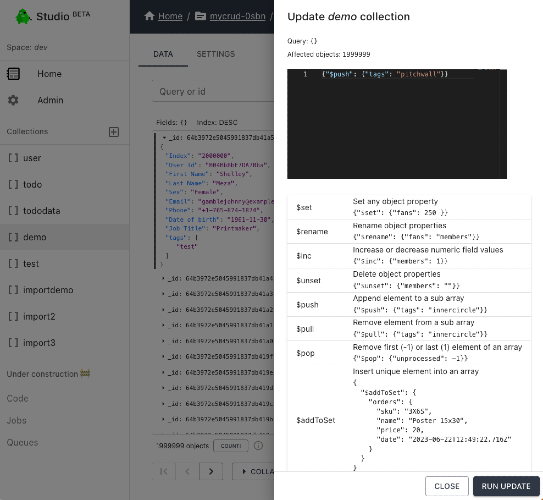Click into the update JSON code editor
Viewport: 543px width, 500px height.
point(397,124)
